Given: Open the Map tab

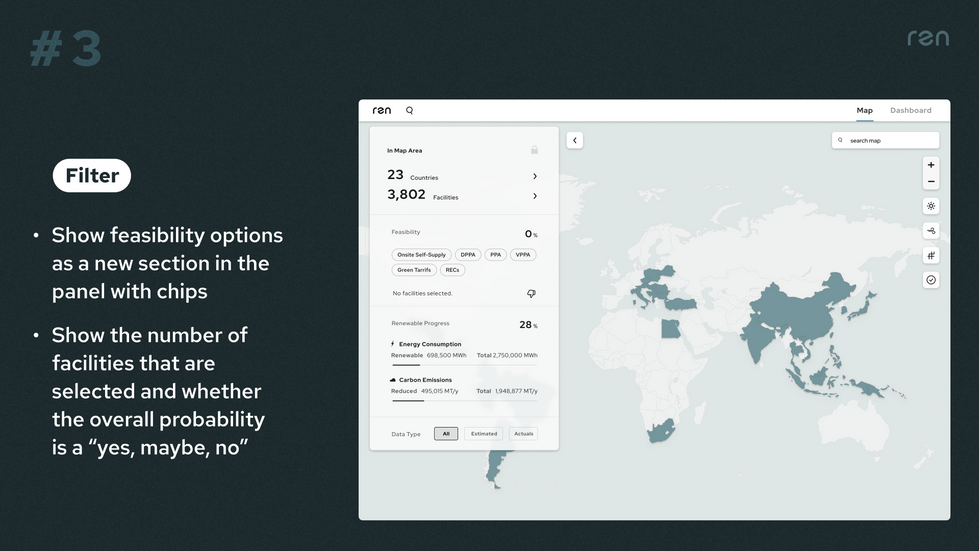Looking at the screenshot, I should pyautogui.click(x=864, y=111).
